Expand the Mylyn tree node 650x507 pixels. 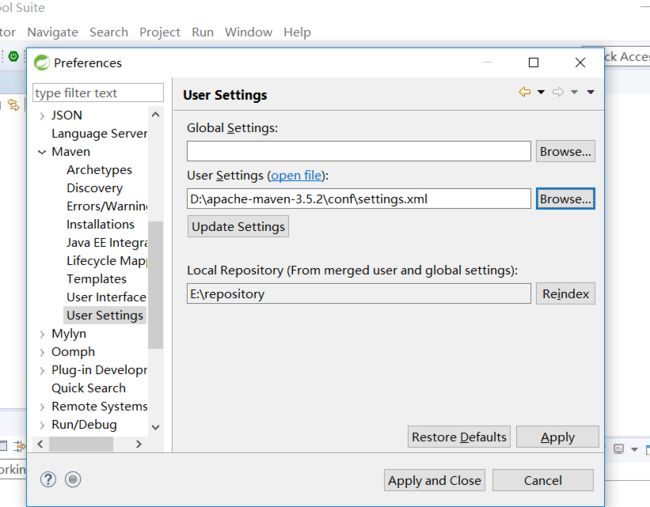[42, 334]
